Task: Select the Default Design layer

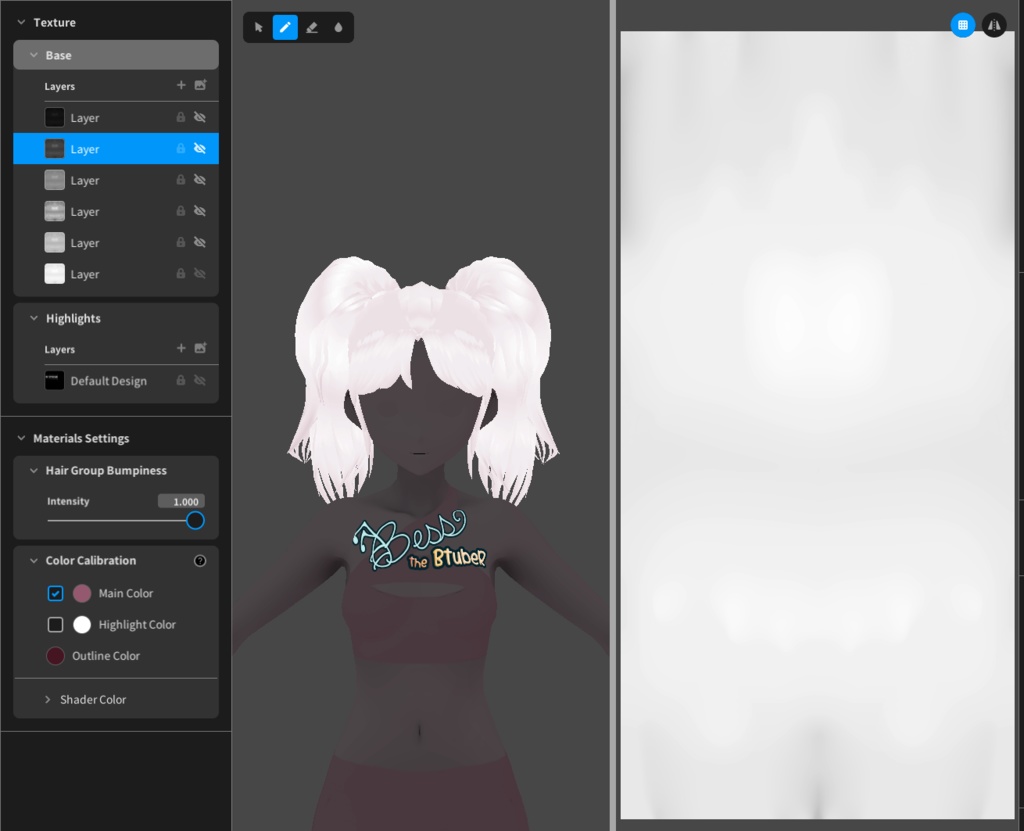Action: click(x=107, y=381)
